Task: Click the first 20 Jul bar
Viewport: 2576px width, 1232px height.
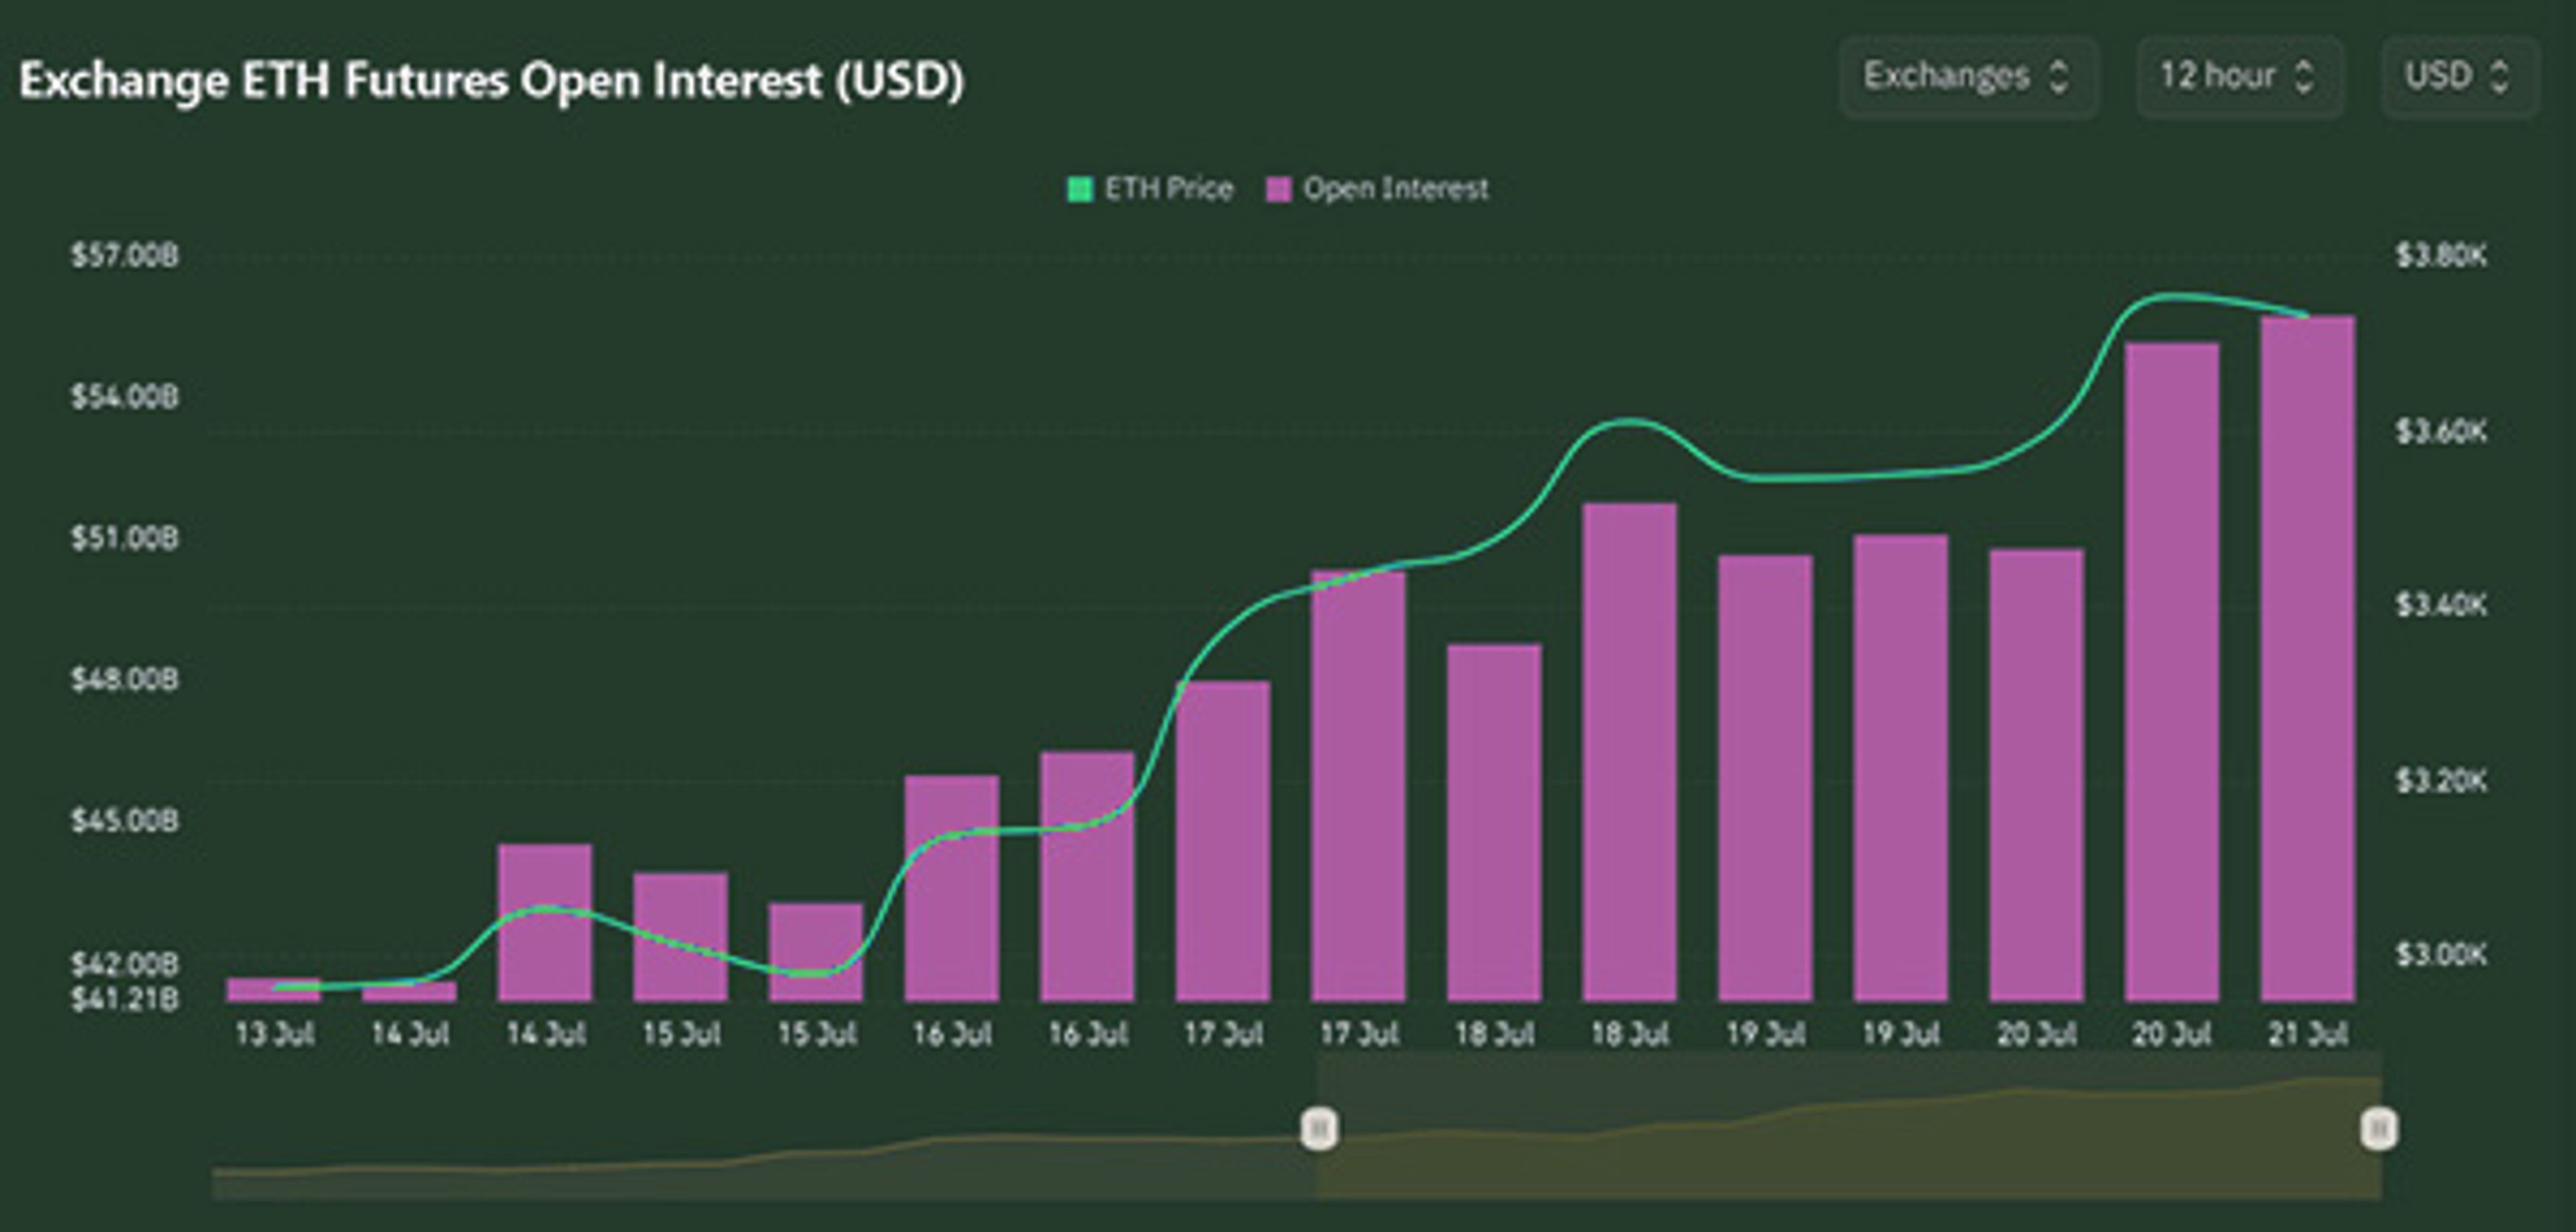Action: (x=2037, y=775)
